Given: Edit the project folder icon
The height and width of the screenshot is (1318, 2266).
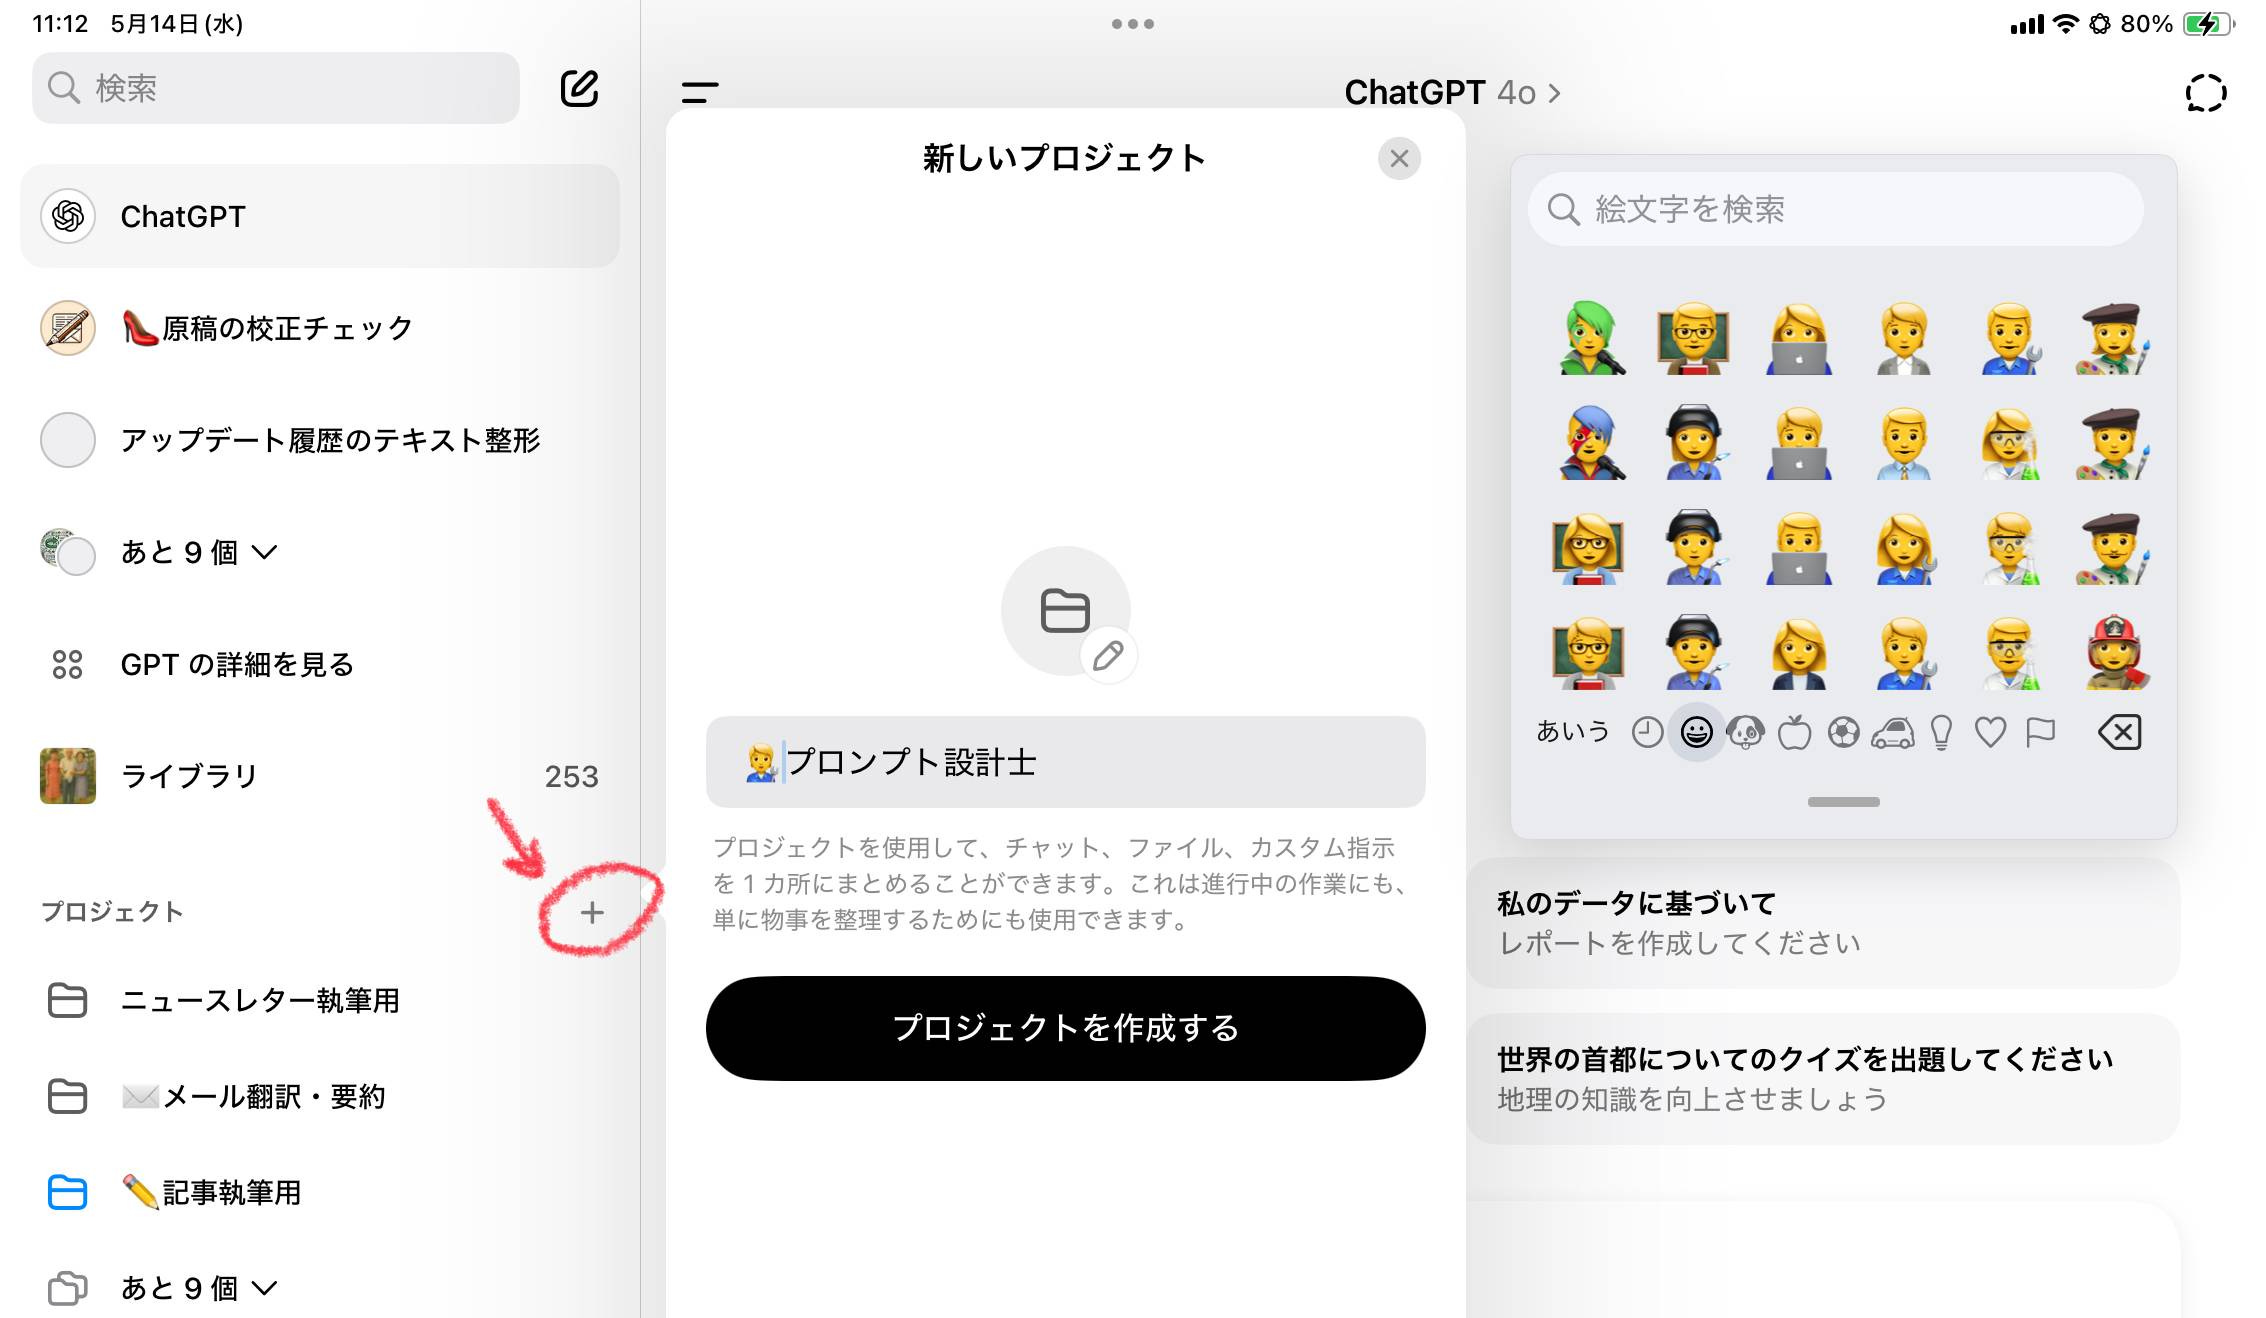Looking at the screenshot, I should point(1108,656).
